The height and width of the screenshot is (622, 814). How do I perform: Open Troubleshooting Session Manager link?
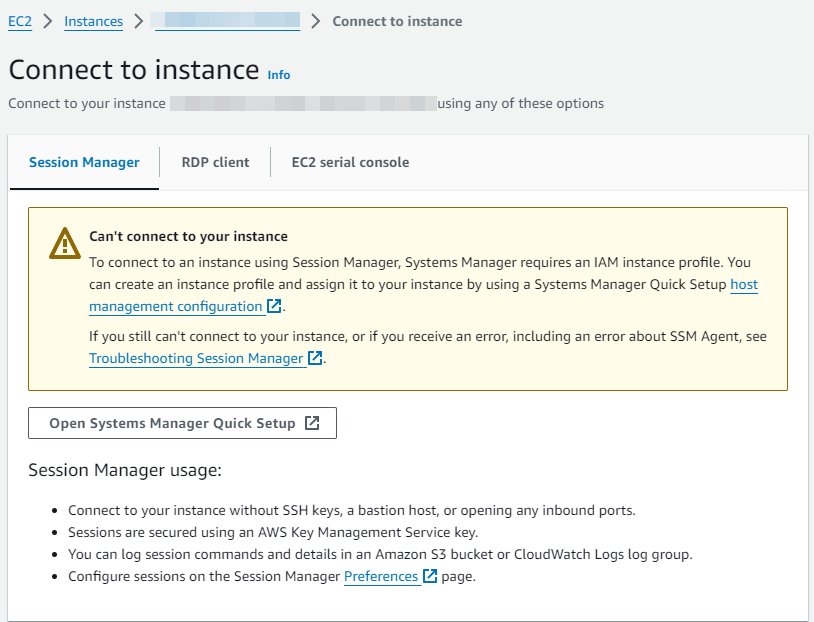tap(196, 358)
